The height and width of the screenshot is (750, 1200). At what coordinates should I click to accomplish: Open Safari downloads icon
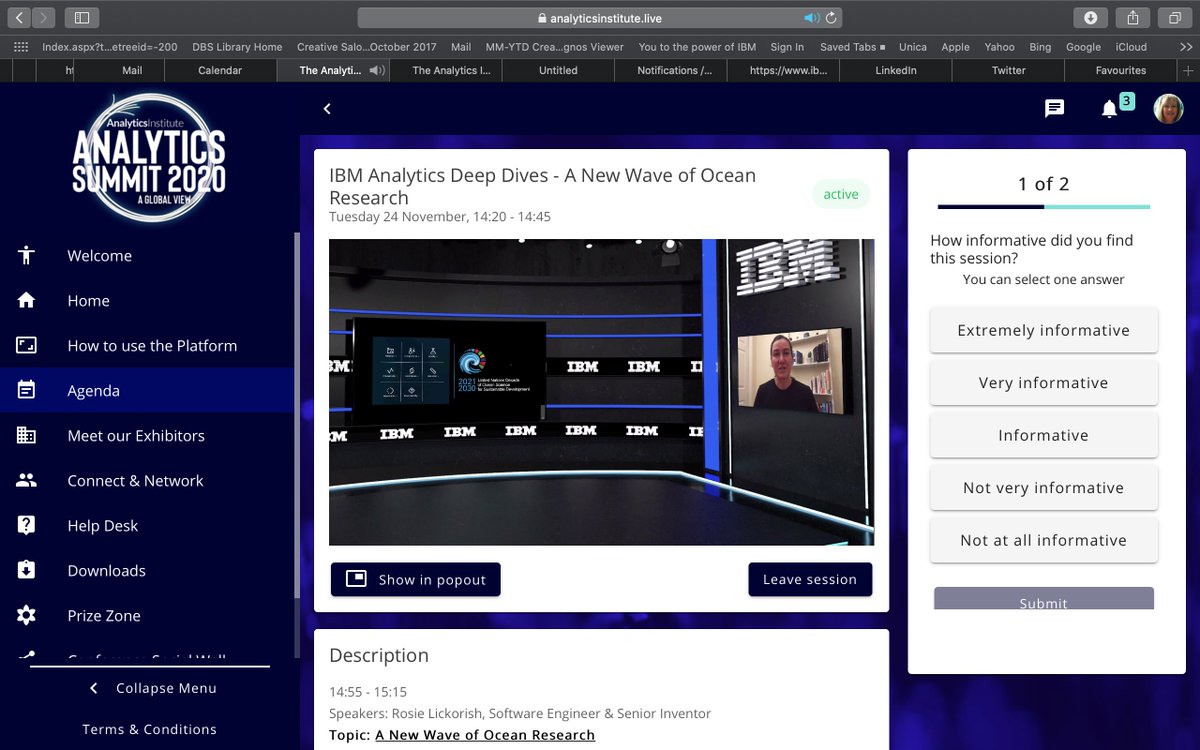[x=1089, y=18]
